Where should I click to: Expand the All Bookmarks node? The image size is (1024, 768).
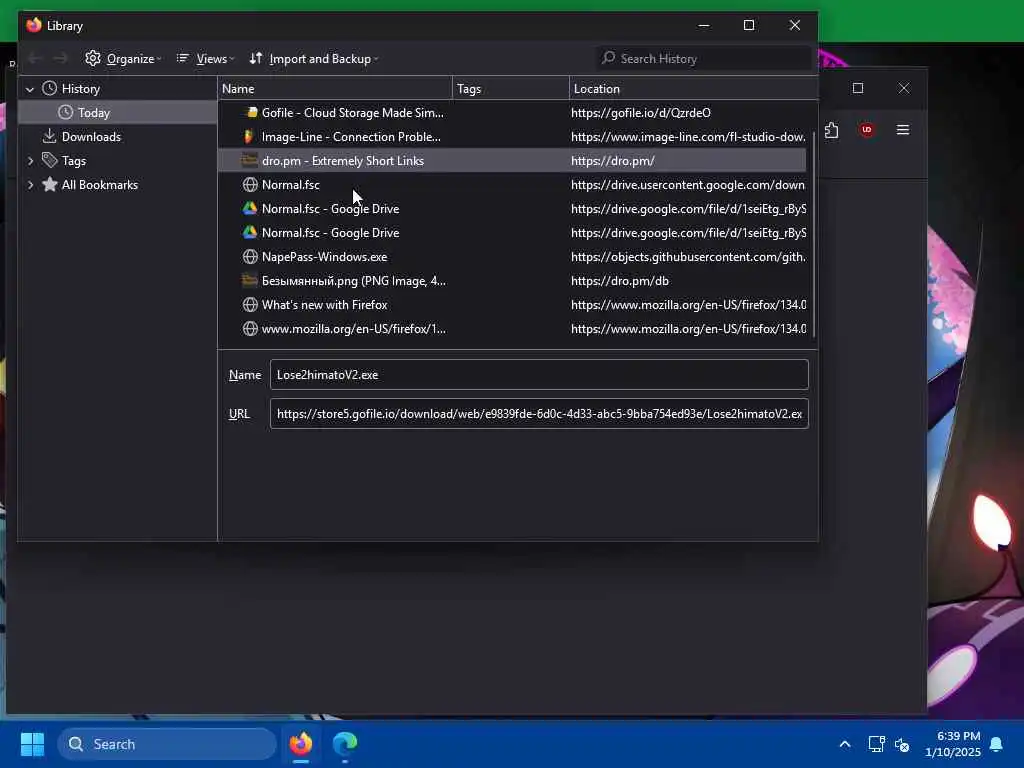click(30, 185)
